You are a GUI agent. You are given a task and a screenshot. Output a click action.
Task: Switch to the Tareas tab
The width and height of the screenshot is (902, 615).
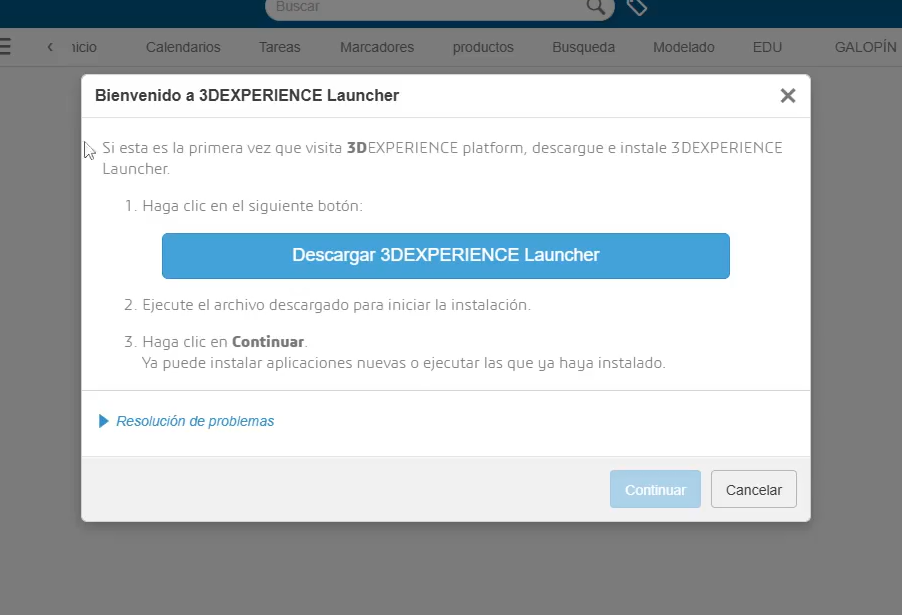click(x=279, y=47)
